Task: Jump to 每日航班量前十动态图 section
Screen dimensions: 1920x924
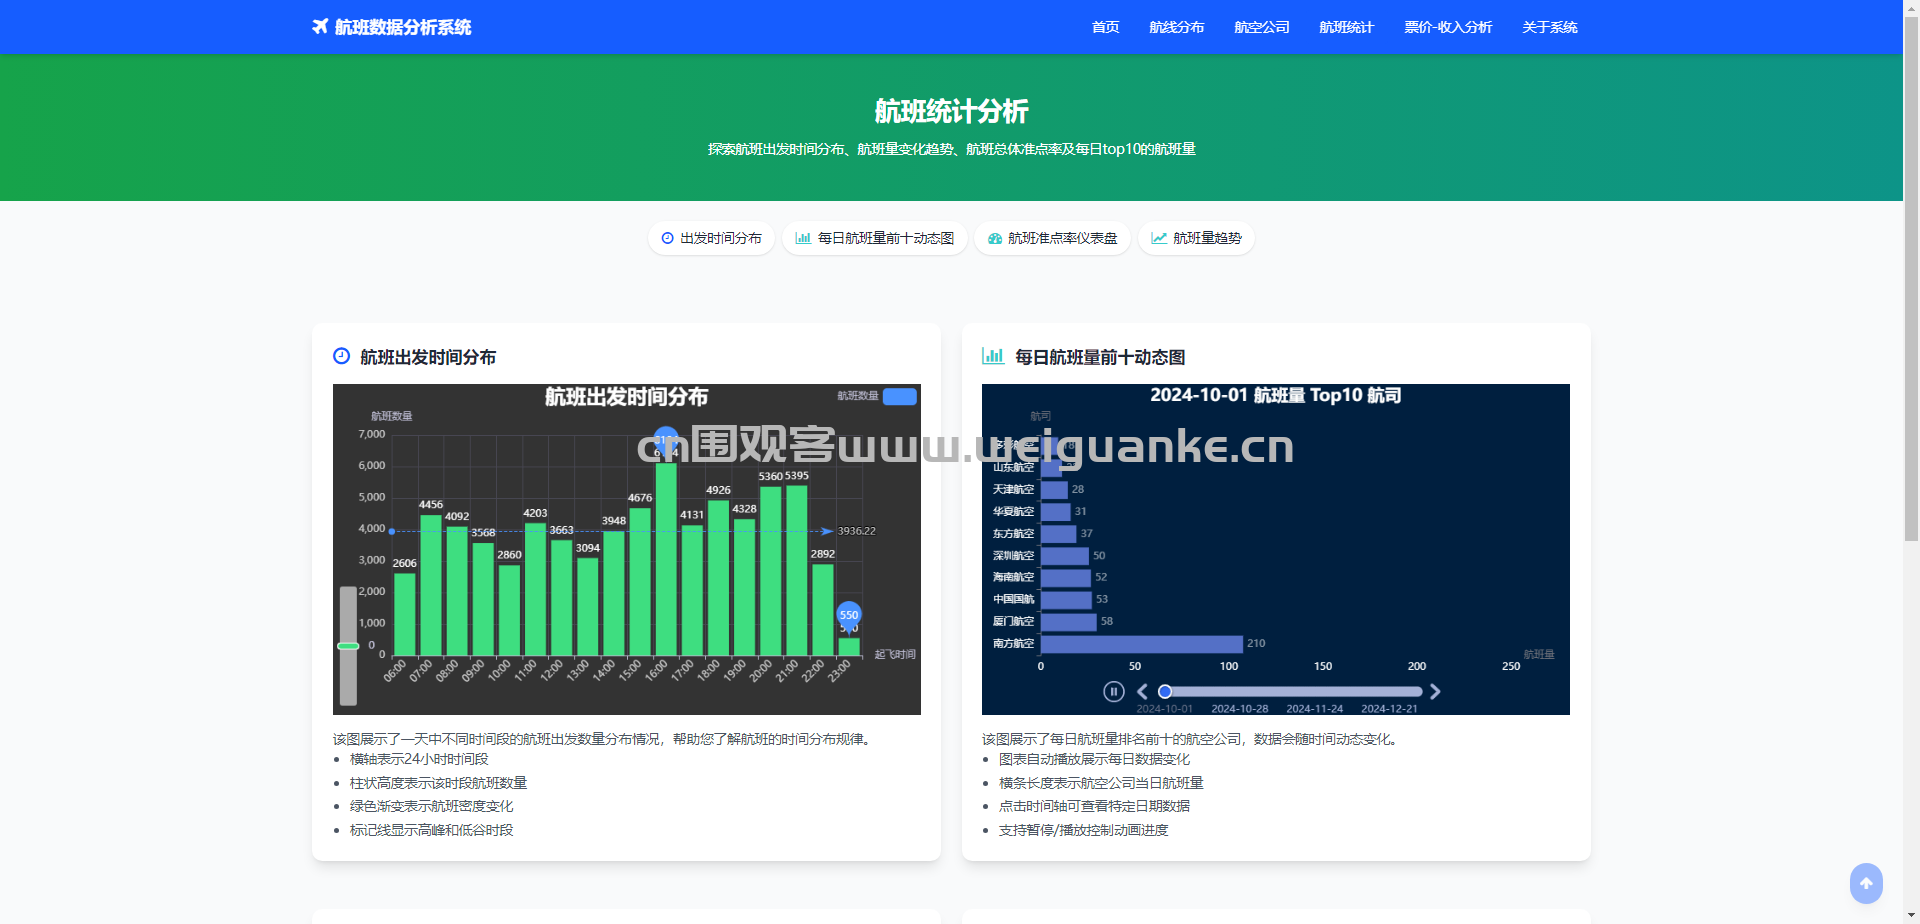Action: coord(874,238)
